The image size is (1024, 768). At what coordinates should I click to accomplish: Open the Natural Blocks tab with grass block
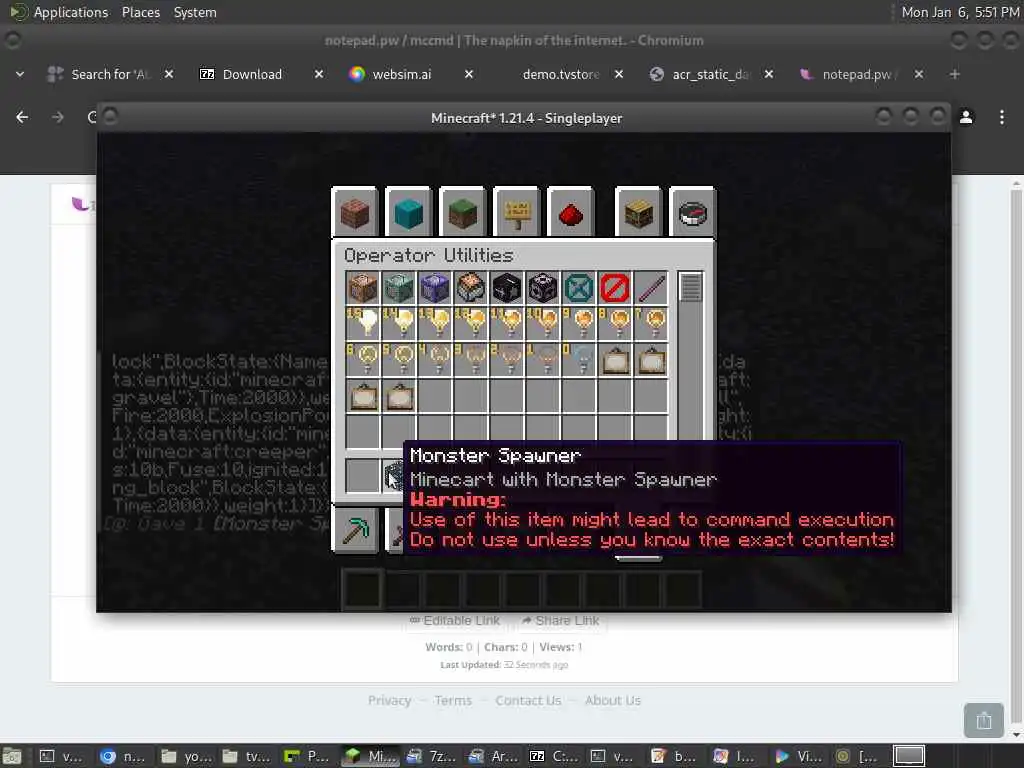pyautogui.click(x=463, y=213)
